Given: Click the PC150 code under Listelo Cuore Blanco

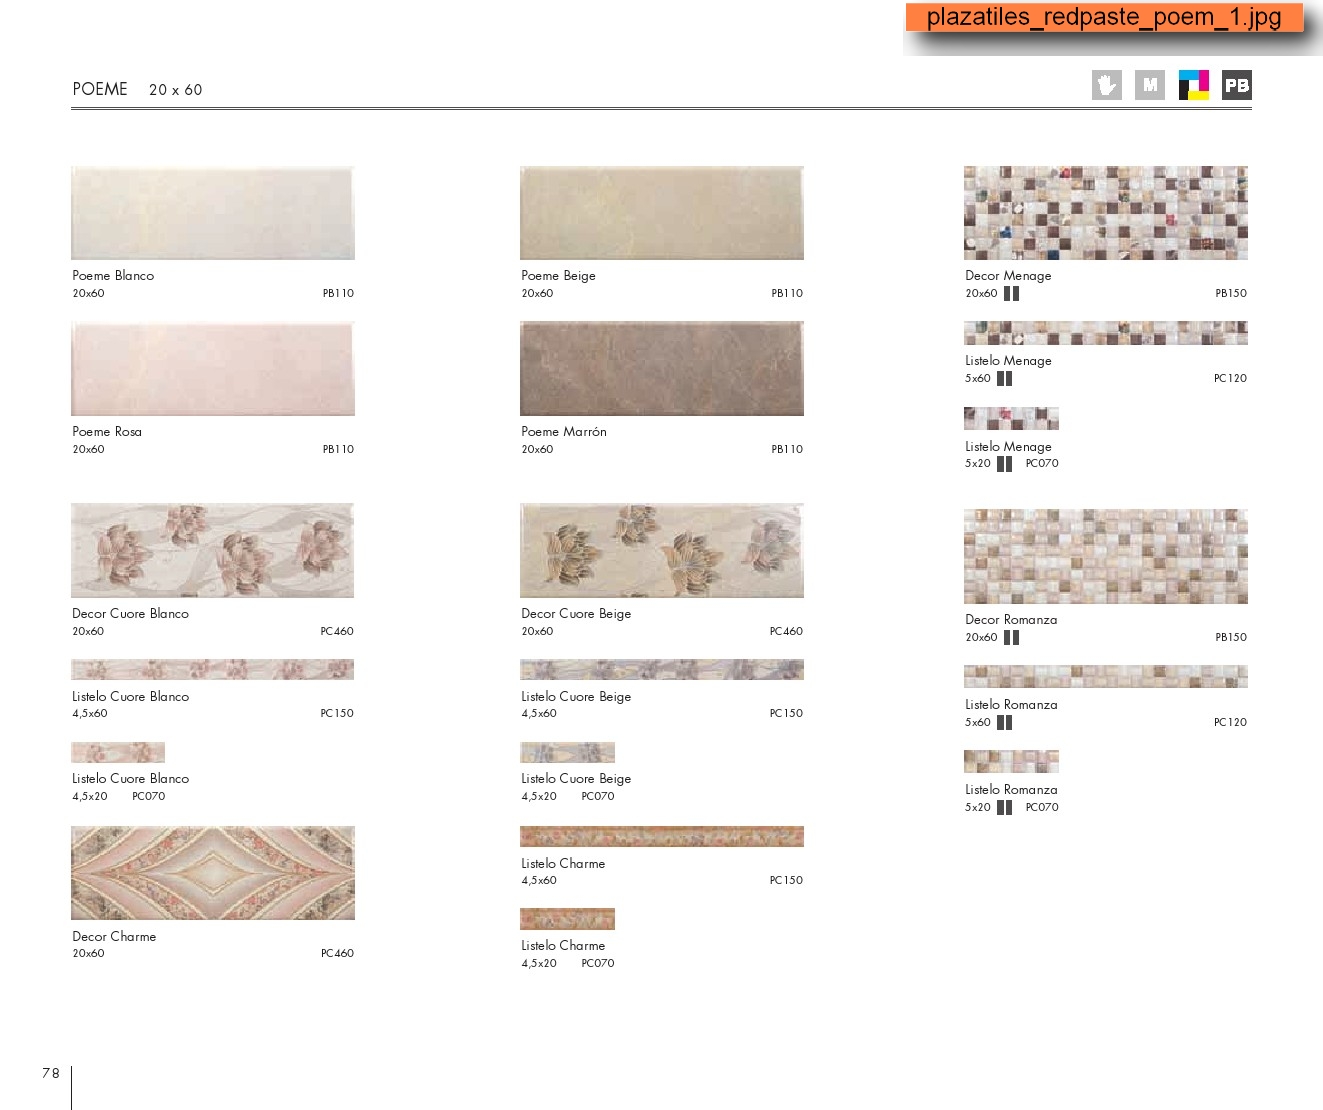Looking at the screenshot, I should (x=337, y=714).
